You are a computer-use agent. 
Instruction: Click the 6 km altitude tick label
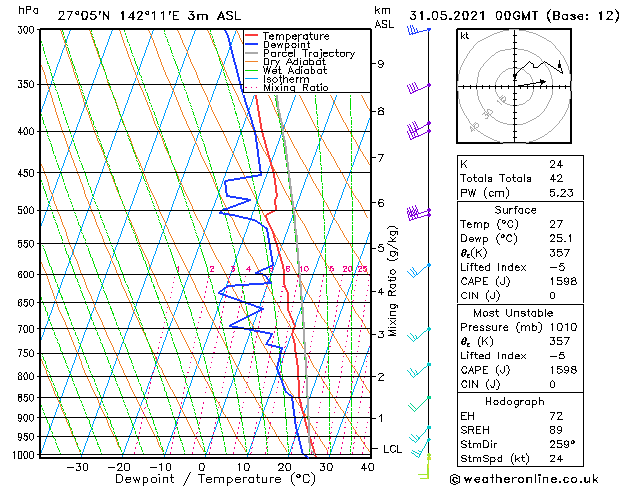click(x=381, y=203)
